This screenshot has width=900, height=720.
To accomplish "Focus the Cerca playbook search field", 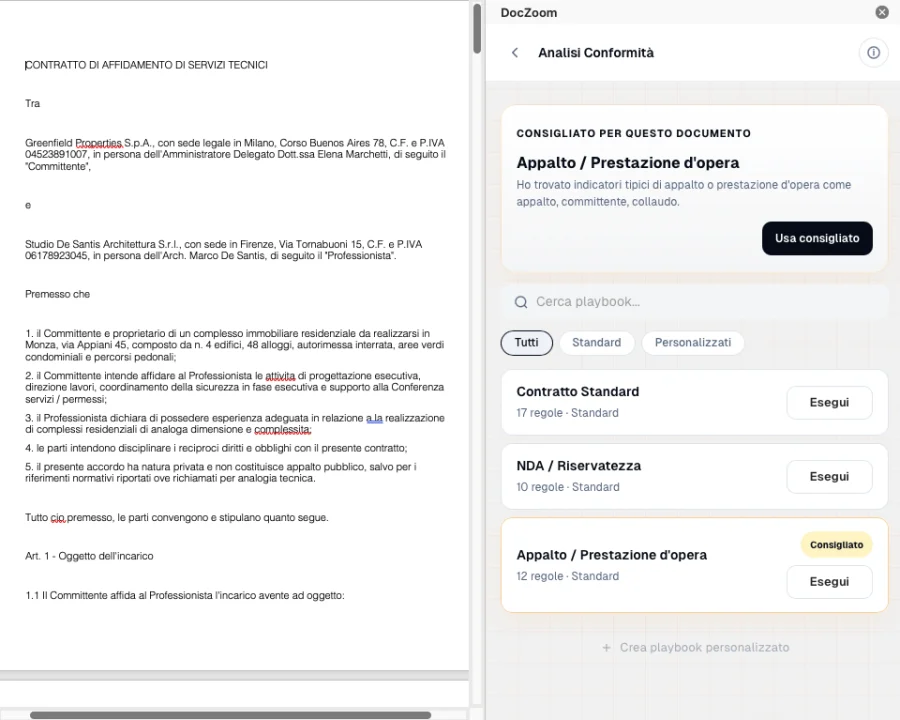I will (x=695, y=301).
